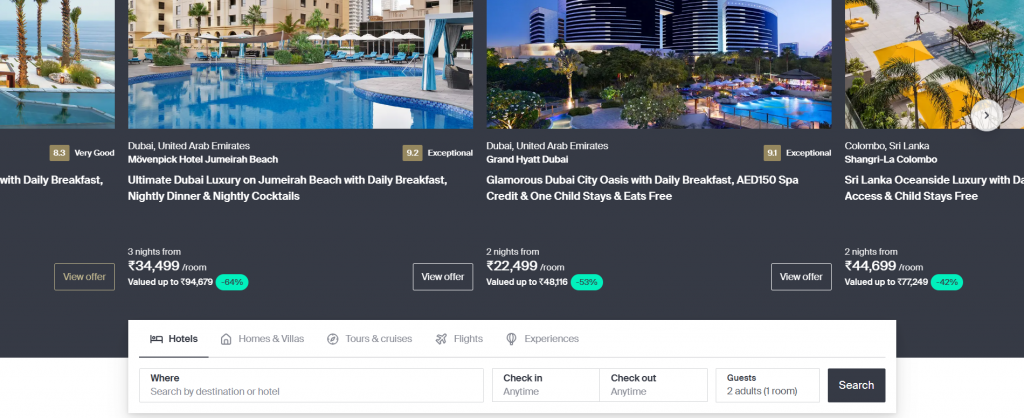Click the Search button
Image resolution: width=1024 pixels, height=418 pixels.
856,385
